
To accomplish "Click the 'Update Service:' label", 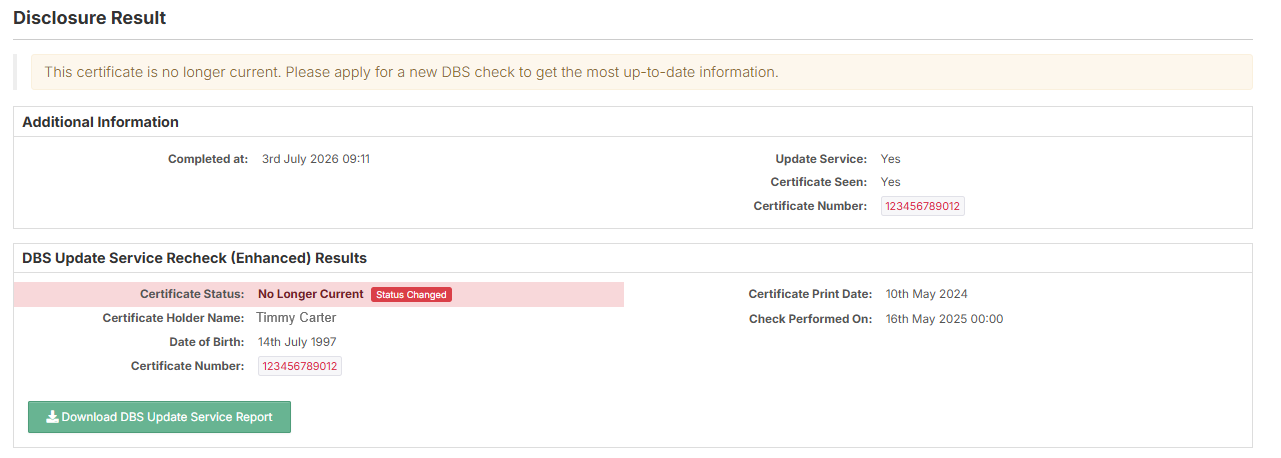I will tap(821, 159).
